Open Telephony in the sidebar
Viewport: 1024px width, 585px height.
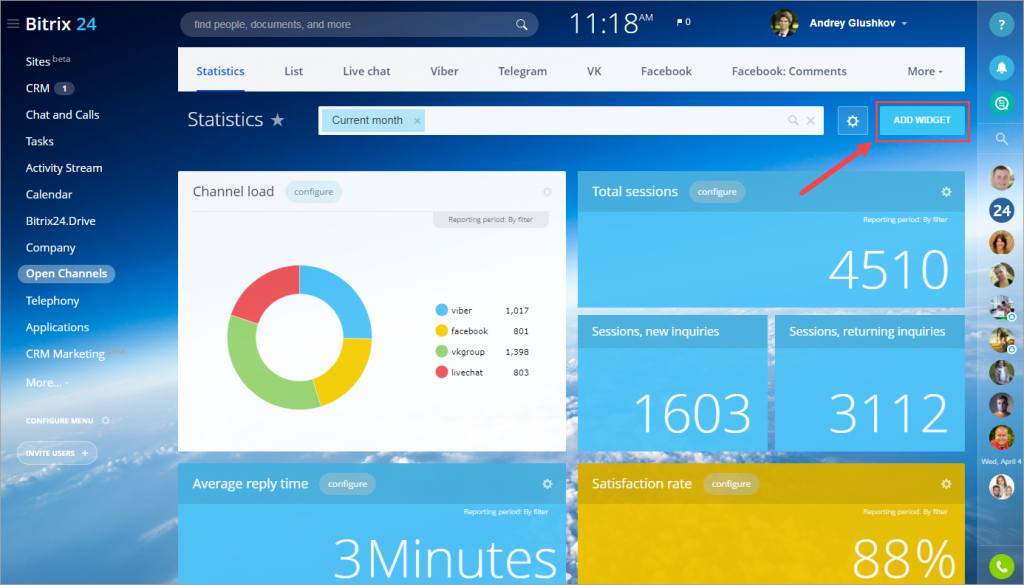(52, 300)
